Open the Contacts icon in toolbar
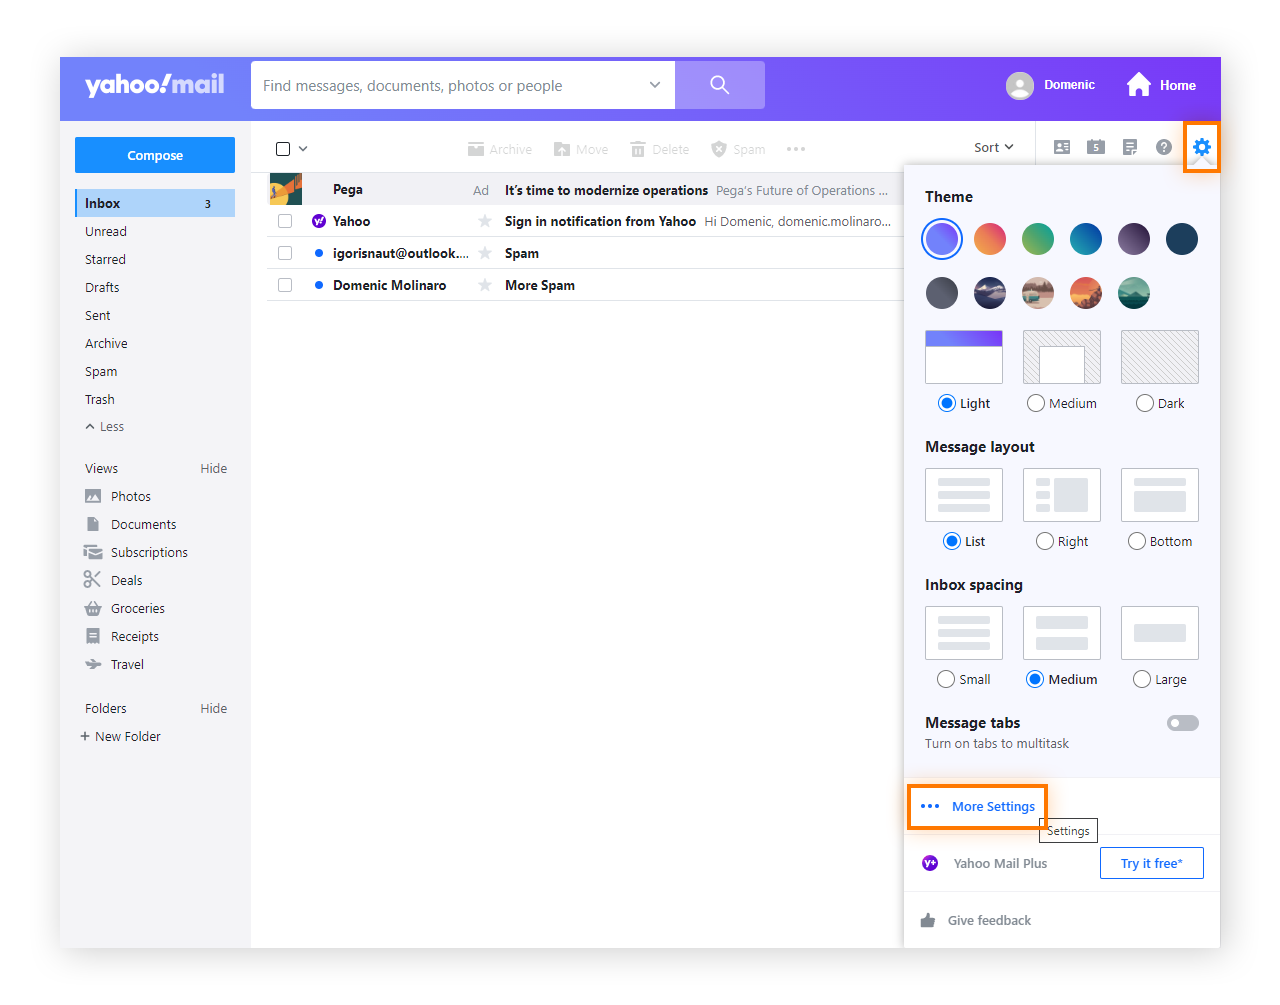Image resolution: width=1280 pixels, height=1005 pixels. click(x=1061, y=147)
